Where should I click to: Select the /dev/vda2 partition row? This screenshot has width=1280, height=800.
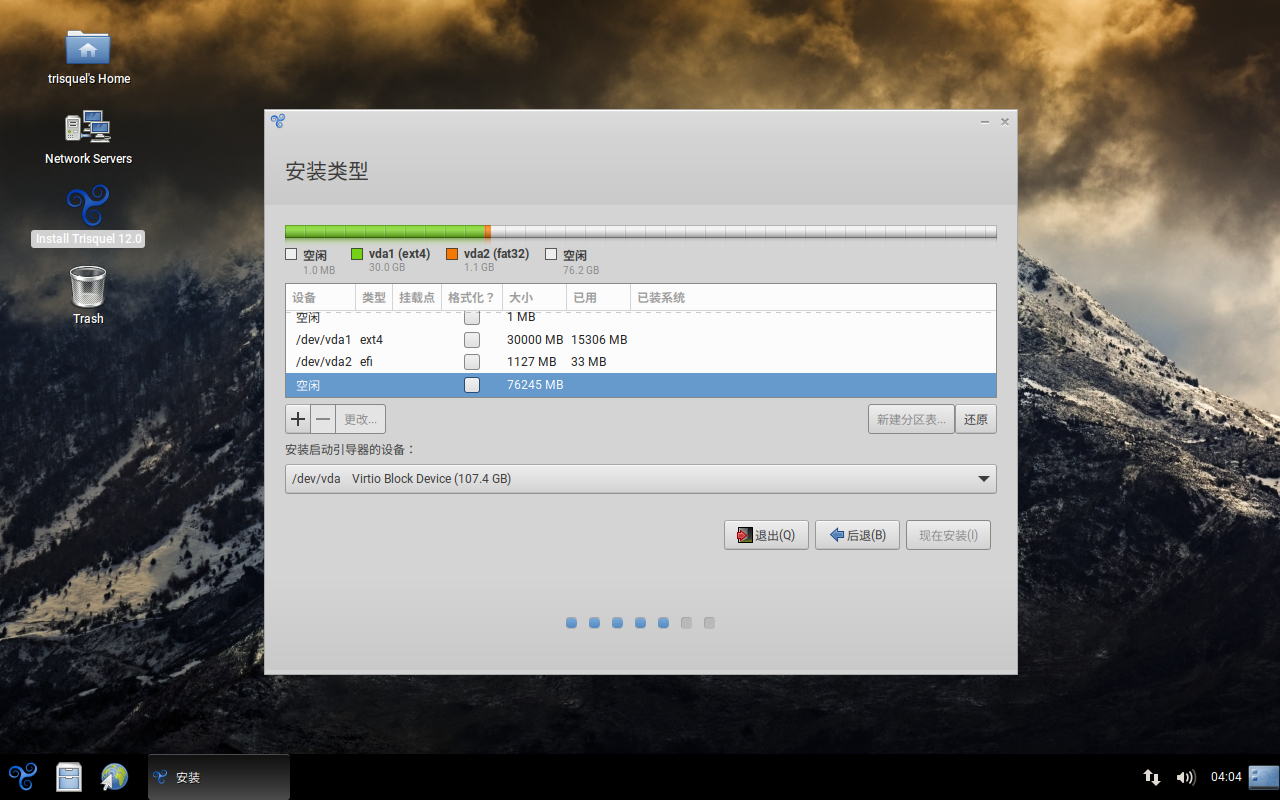point(640,362)
